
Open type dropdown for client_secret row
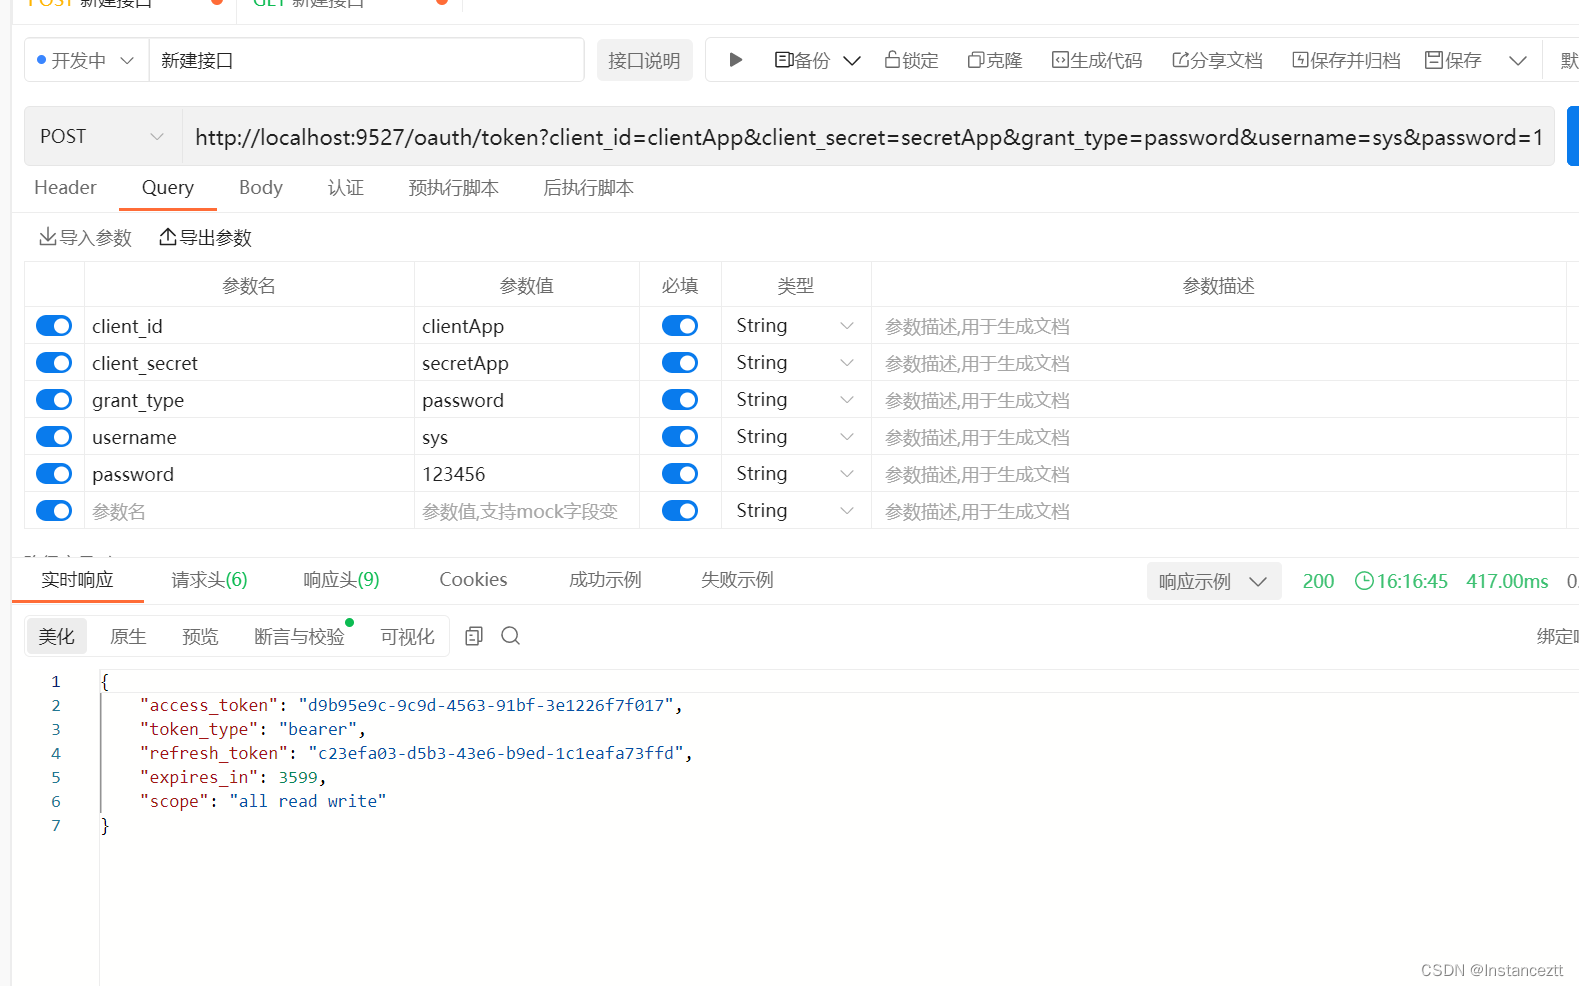point(796,363)
